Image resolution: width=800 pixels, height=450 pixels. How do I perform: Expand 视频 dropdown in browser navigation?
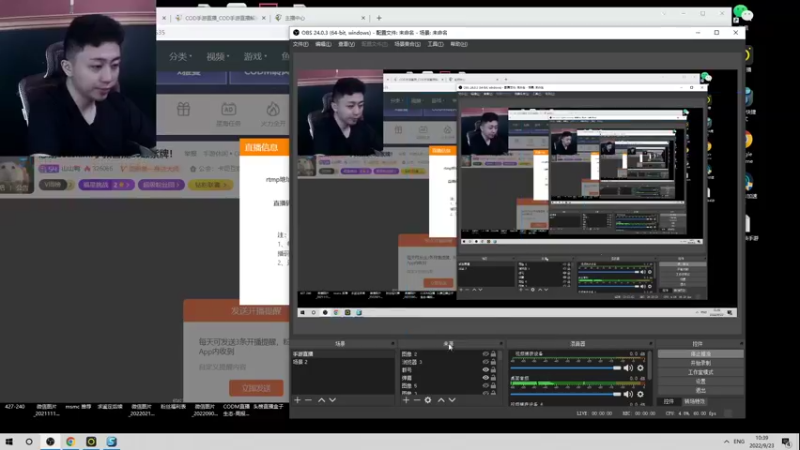[x=218, y=56]
